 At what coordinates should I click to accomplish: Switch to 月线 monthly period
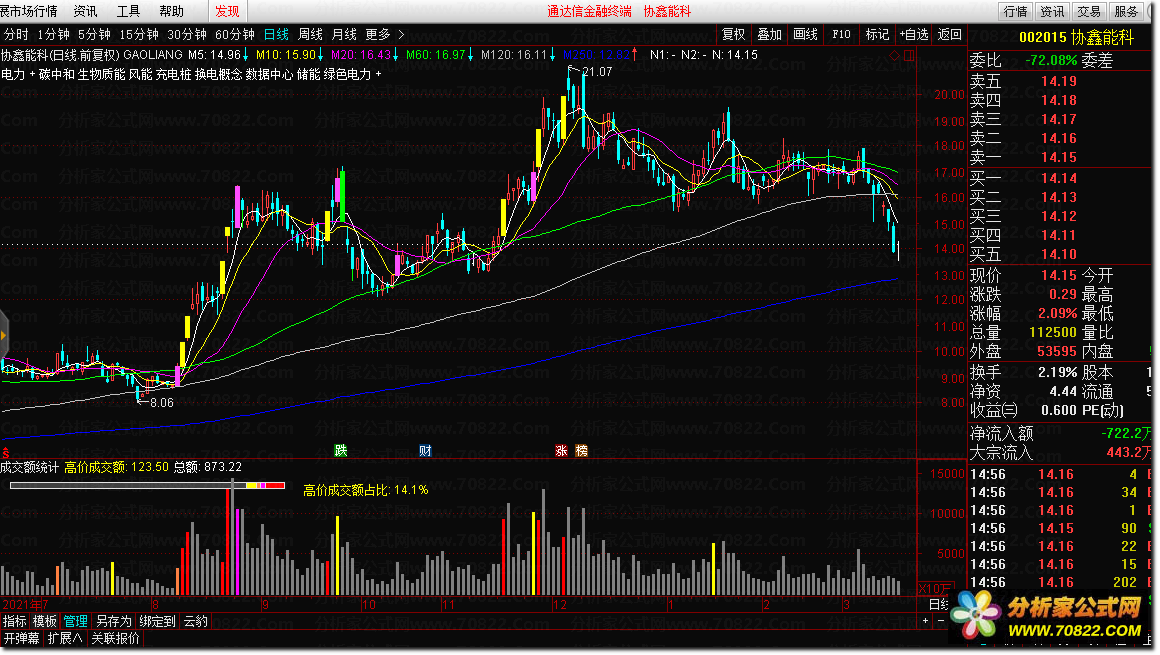[345, 35]
